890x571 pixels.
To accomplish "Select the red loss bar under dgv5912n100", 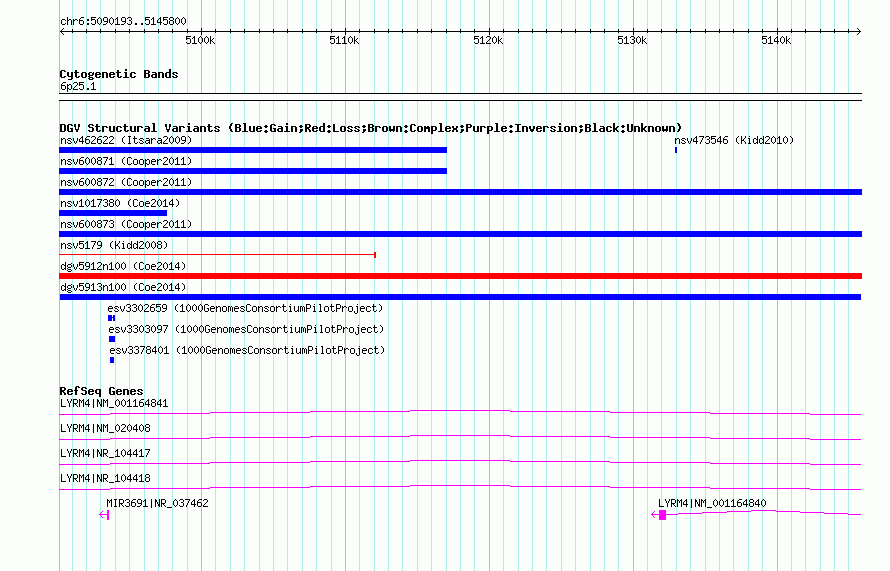I will [x=460, y=276].
